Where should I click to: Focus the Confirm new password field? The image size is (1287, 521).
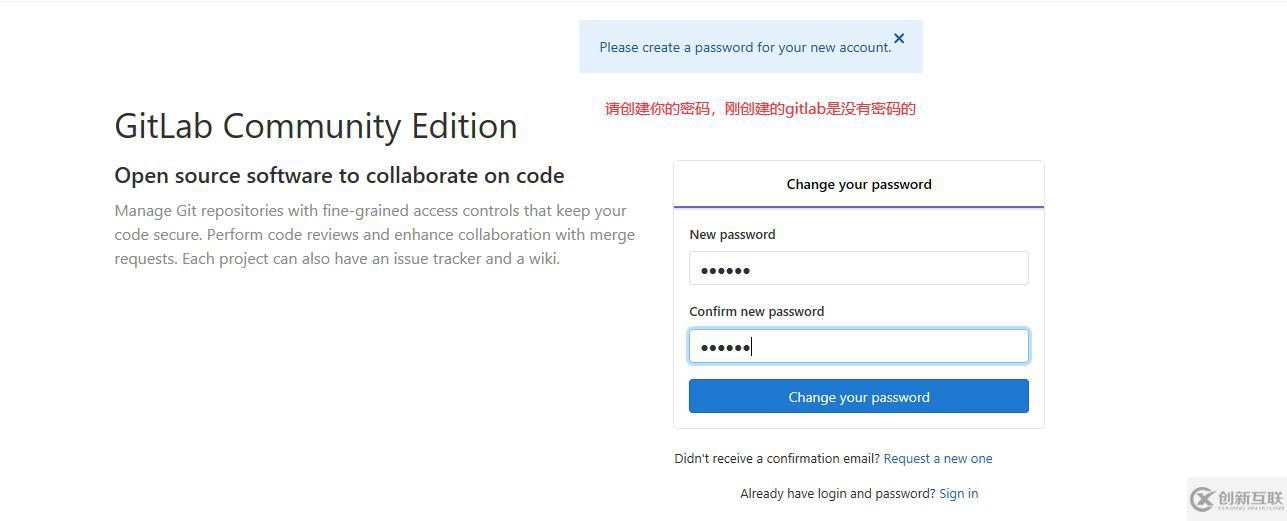858,346
